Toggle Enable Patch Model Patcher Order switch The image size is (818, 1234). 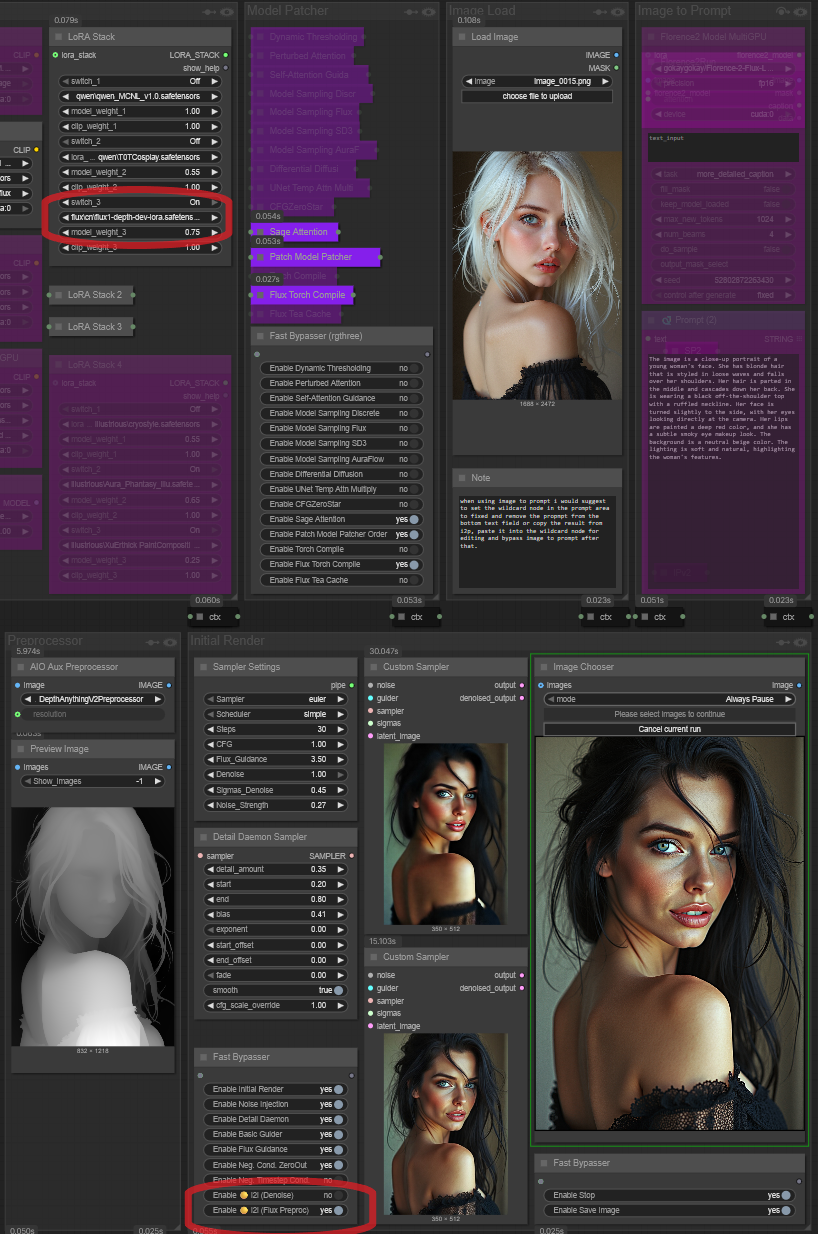click(414, 534)
